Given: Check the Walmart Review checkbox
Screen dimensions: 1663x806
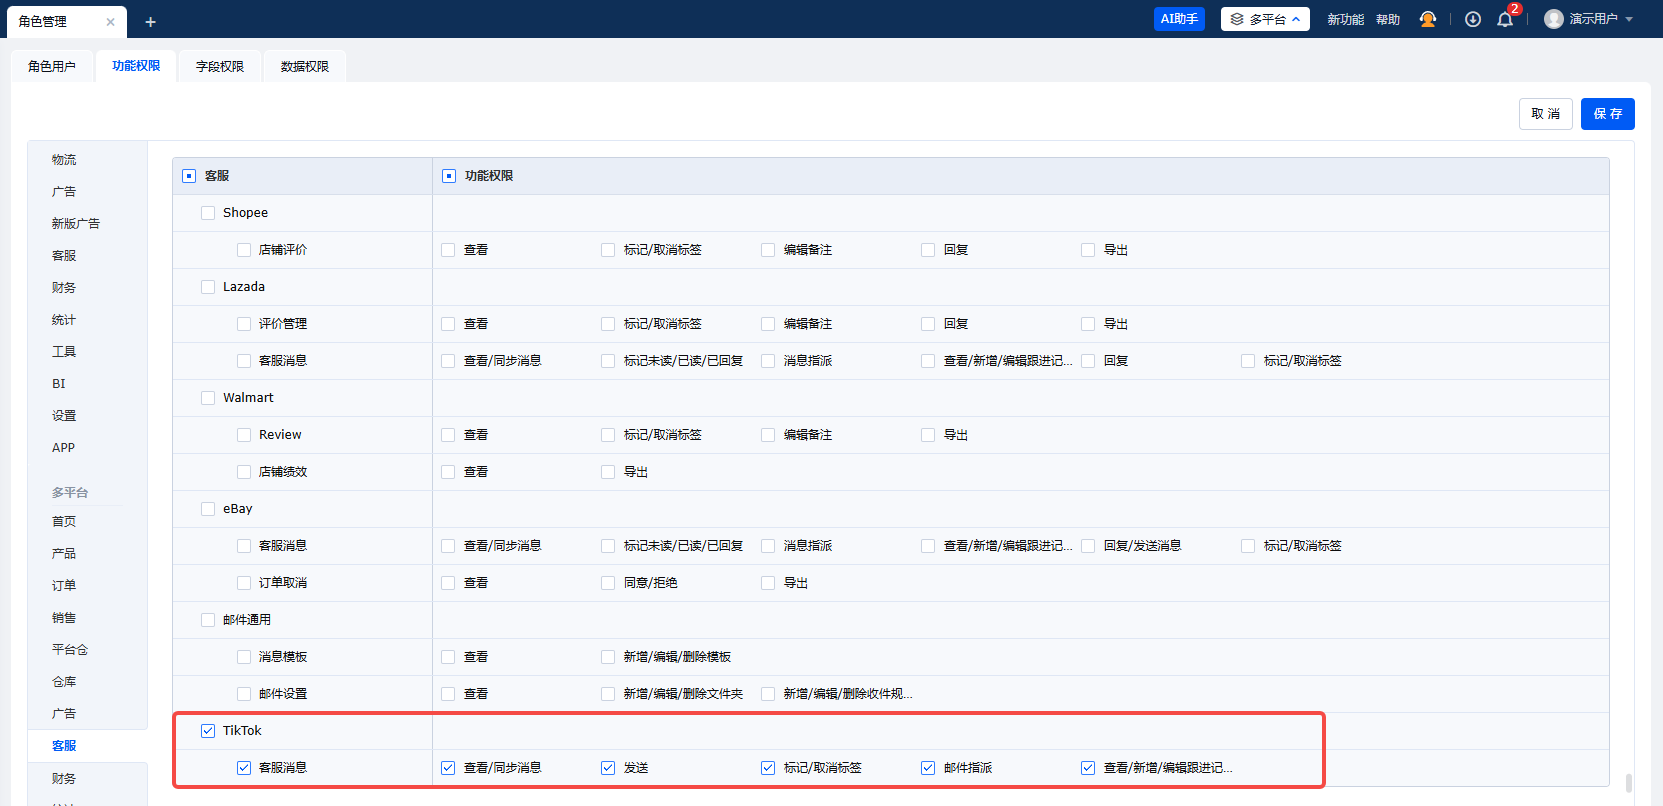Looking at the screenshot, I should (x=244, y=435).
